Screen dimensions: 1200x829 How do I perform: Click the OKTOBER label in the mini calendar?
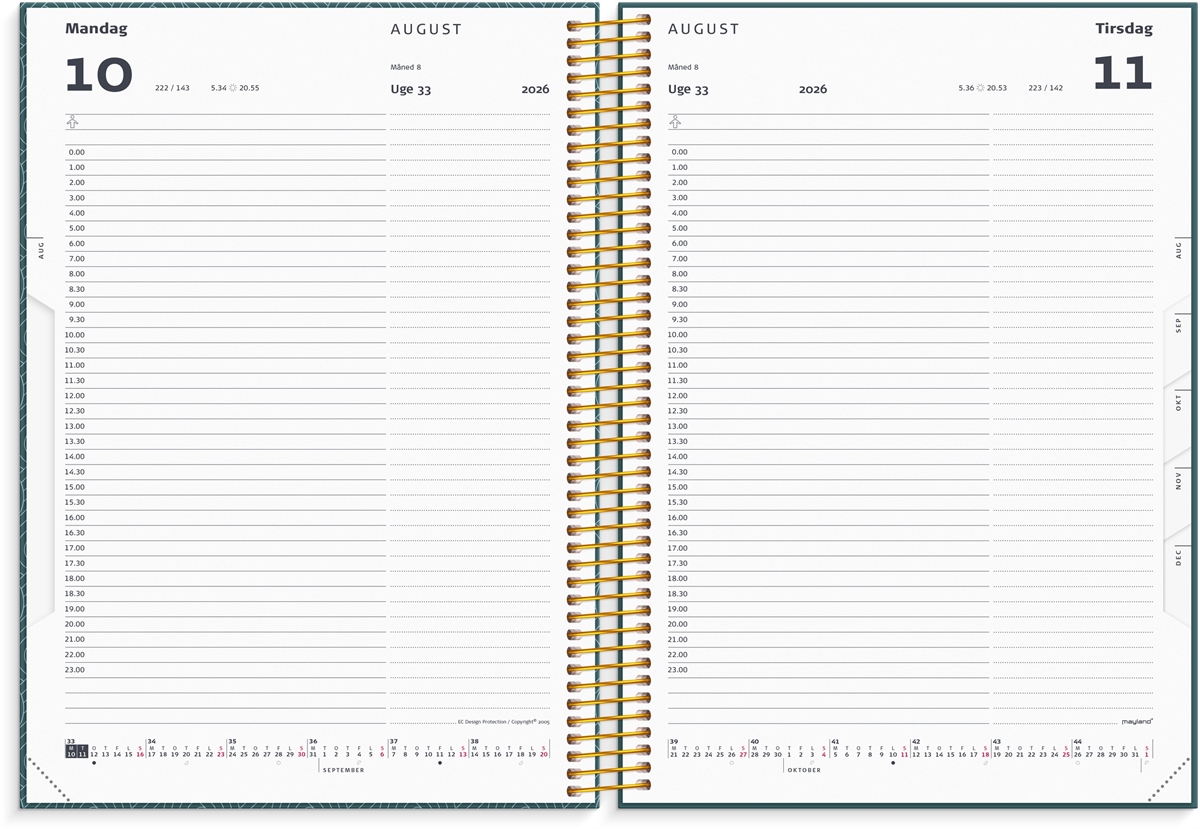point(803,770)
